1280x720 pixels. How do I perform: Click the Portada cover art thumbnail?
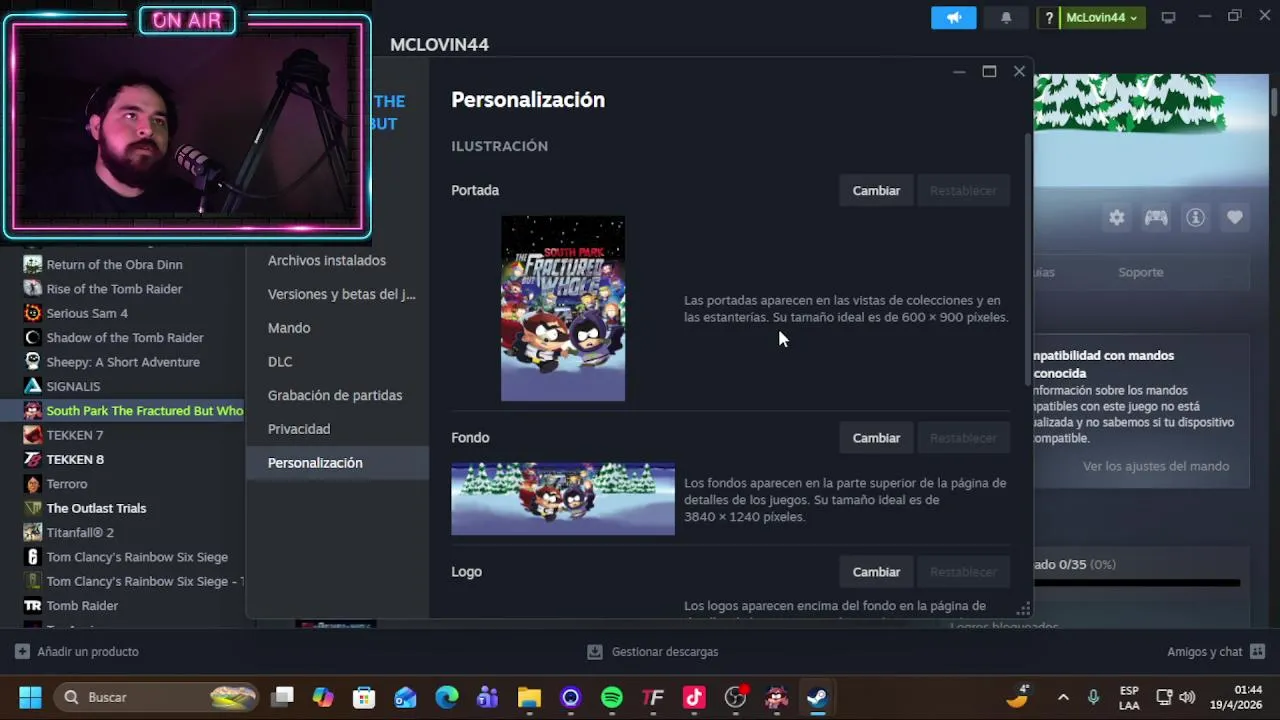click(563, 308)
